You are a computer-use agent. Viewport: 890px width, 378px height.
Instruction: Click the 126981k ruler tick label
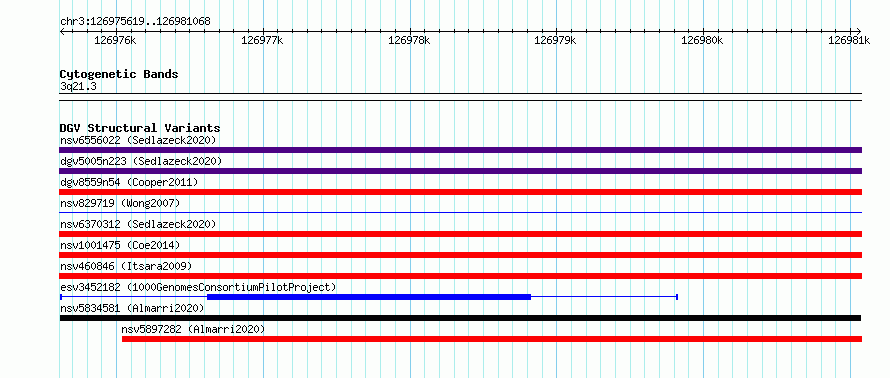click(x=849, y=40)
